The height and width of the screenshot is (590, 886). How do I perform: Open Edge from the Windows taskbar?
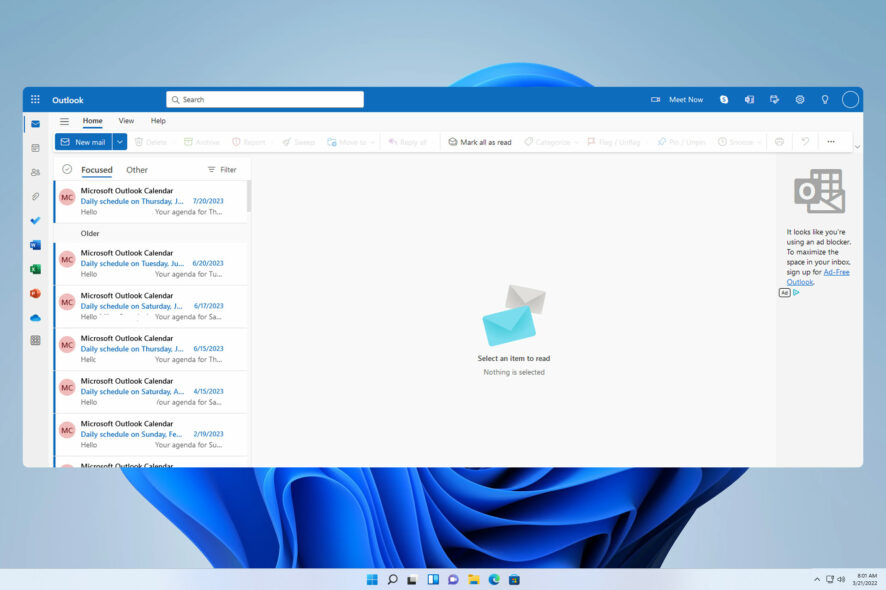click(x=494, y=579)
